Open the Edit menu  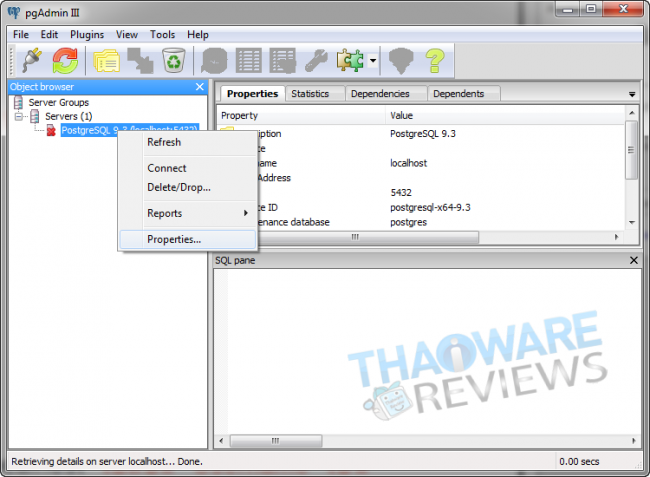49,35
